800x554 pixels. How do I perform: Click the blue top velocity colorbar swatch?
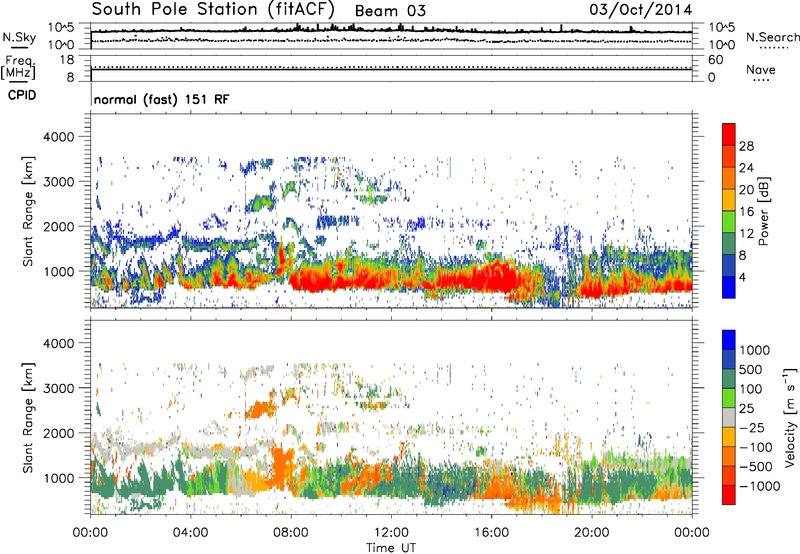[x=729, y=340]
